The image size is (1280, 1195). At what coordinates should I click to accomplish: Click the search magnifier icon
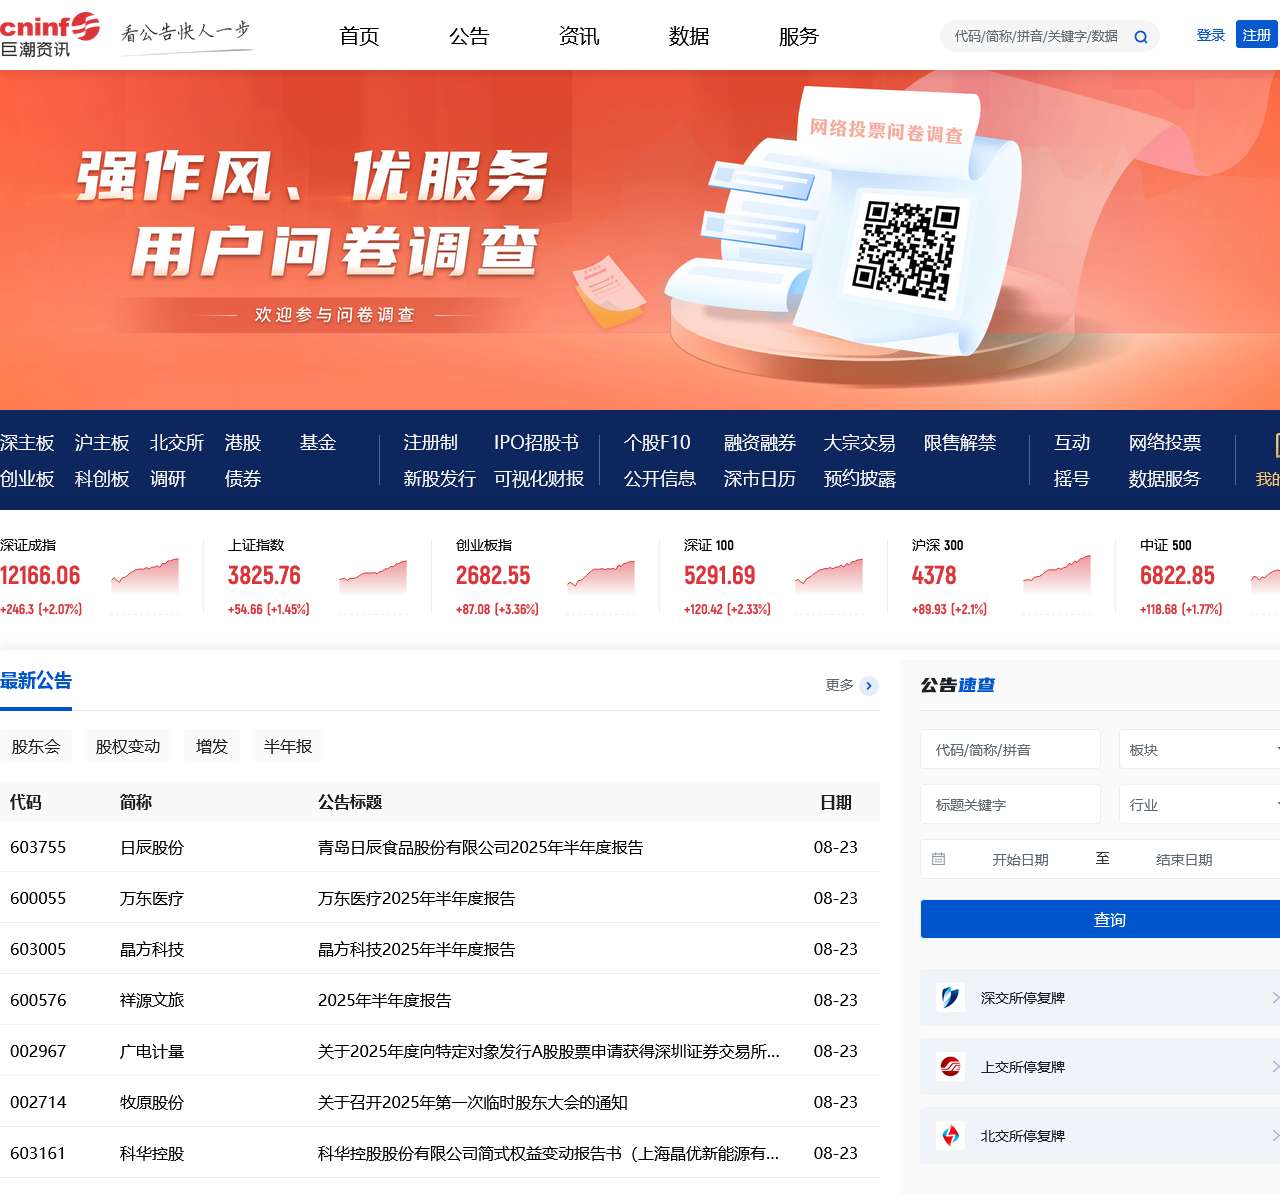1140,36
